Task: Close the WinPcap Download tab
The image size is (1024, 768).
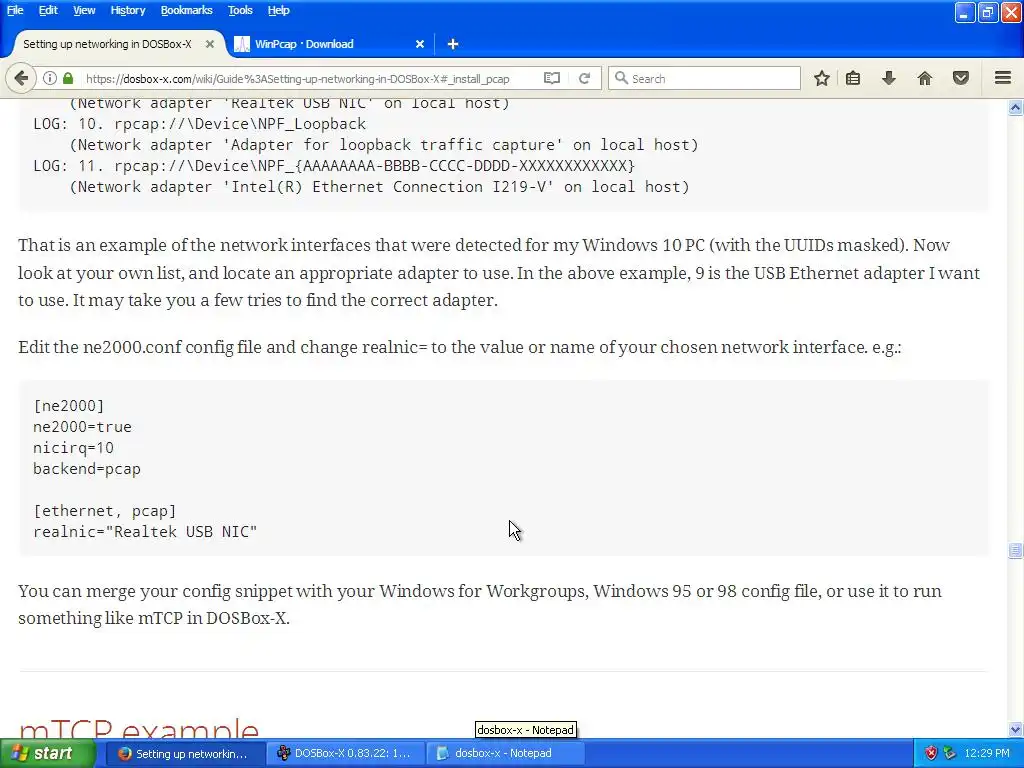Action: tap(420, 44)
